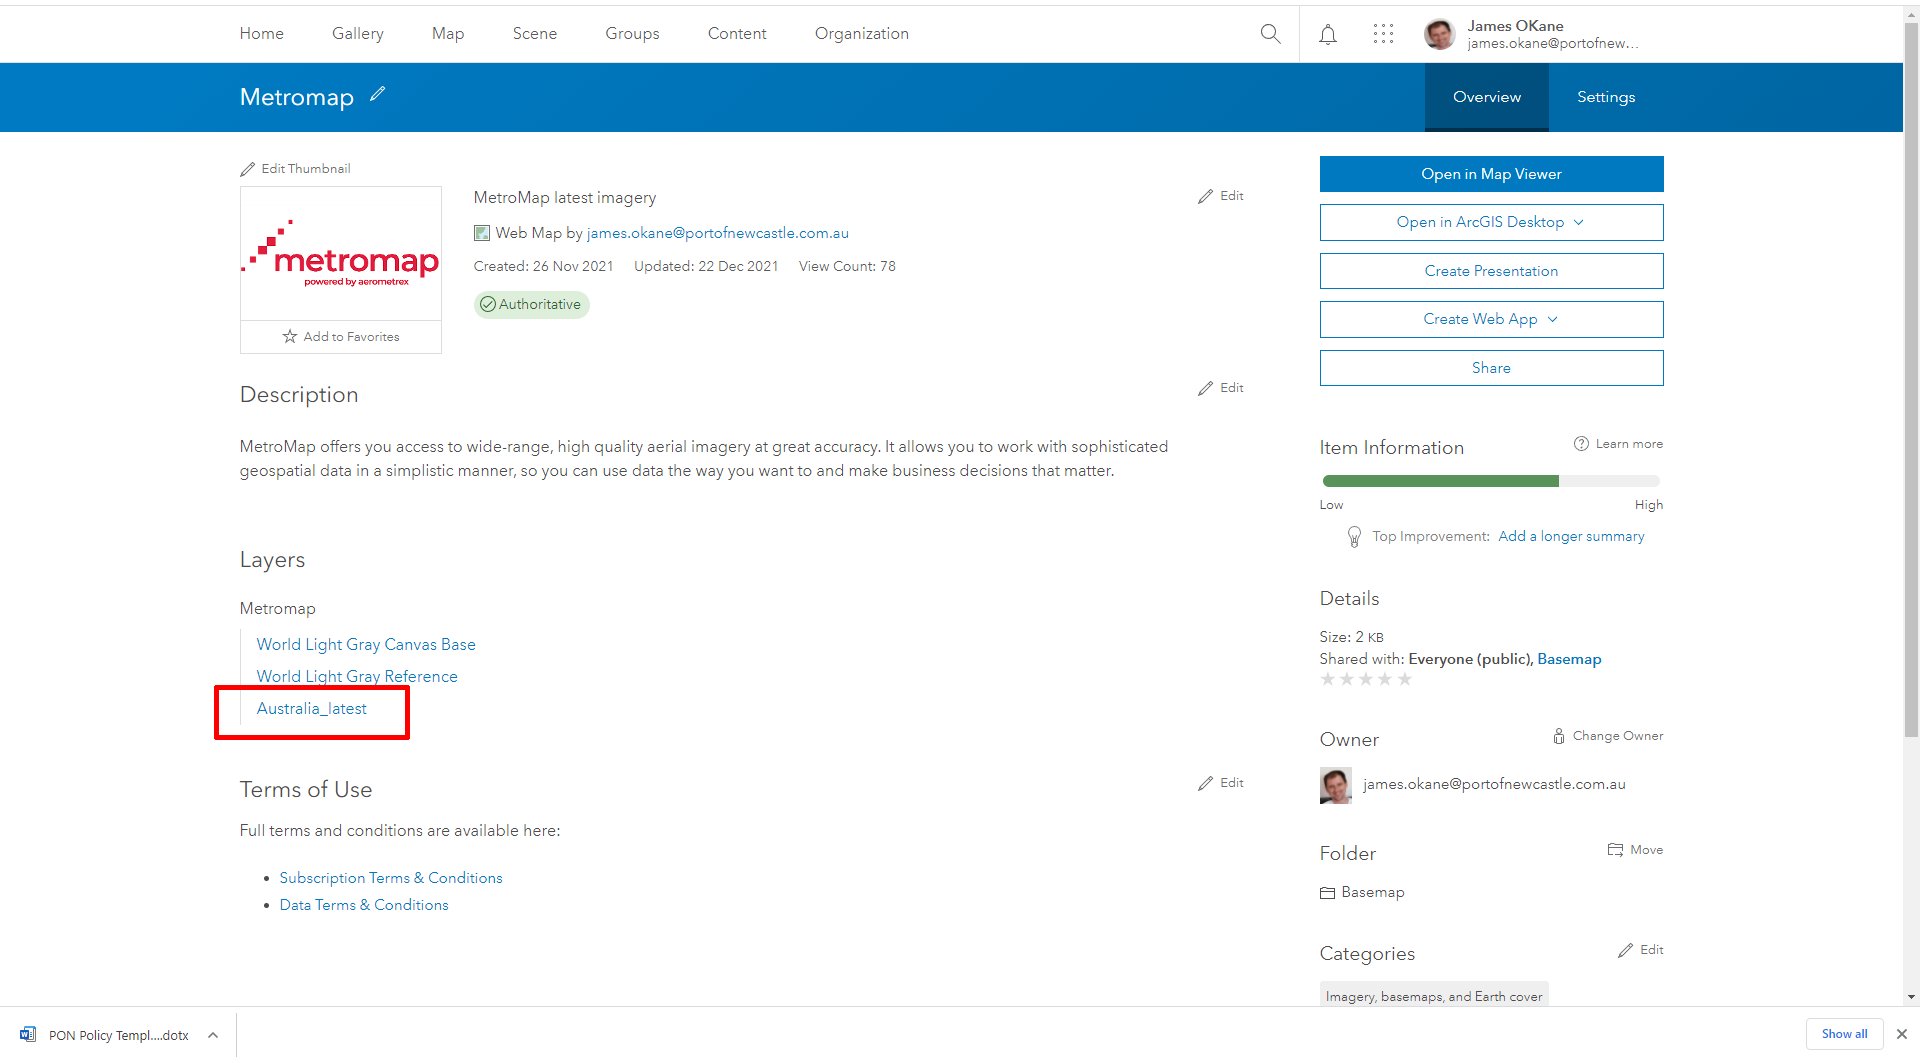The image size is (1920, 1063).
Task: Click Edit next to Description heading
Action: tap(1221, 388)
